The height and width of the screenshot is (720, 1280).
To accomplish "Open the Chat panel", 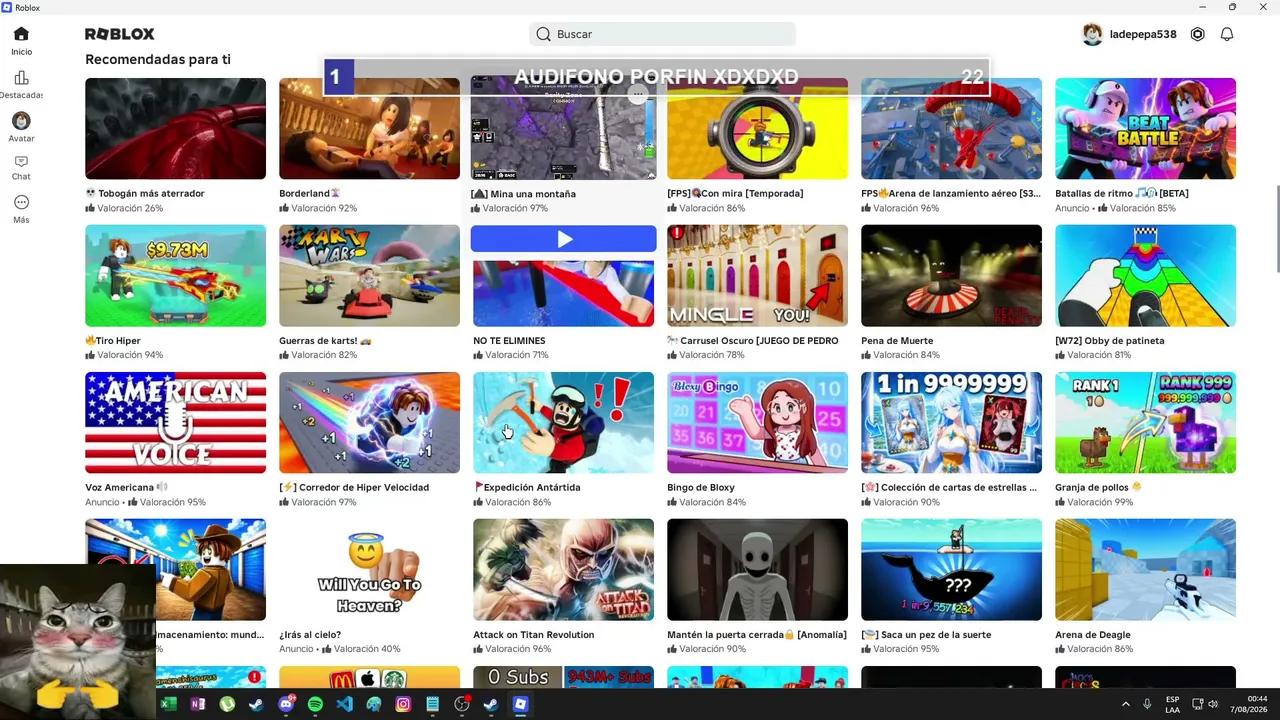I will pos(21,167).
